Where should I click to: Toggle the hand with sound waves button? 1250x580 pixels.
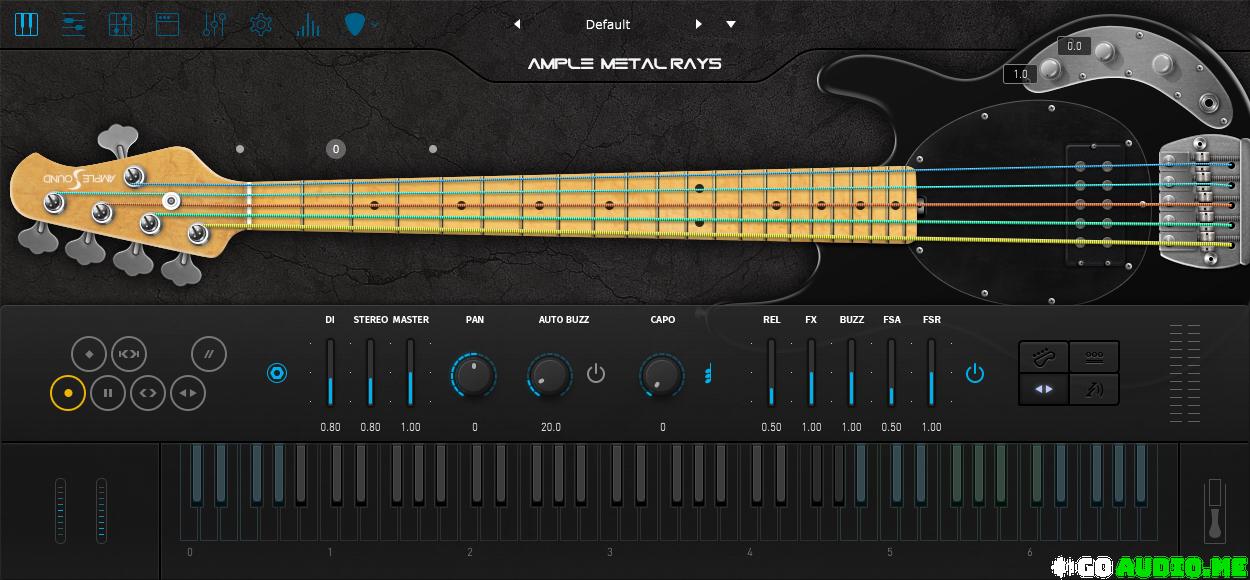(x=1094, y=389)
